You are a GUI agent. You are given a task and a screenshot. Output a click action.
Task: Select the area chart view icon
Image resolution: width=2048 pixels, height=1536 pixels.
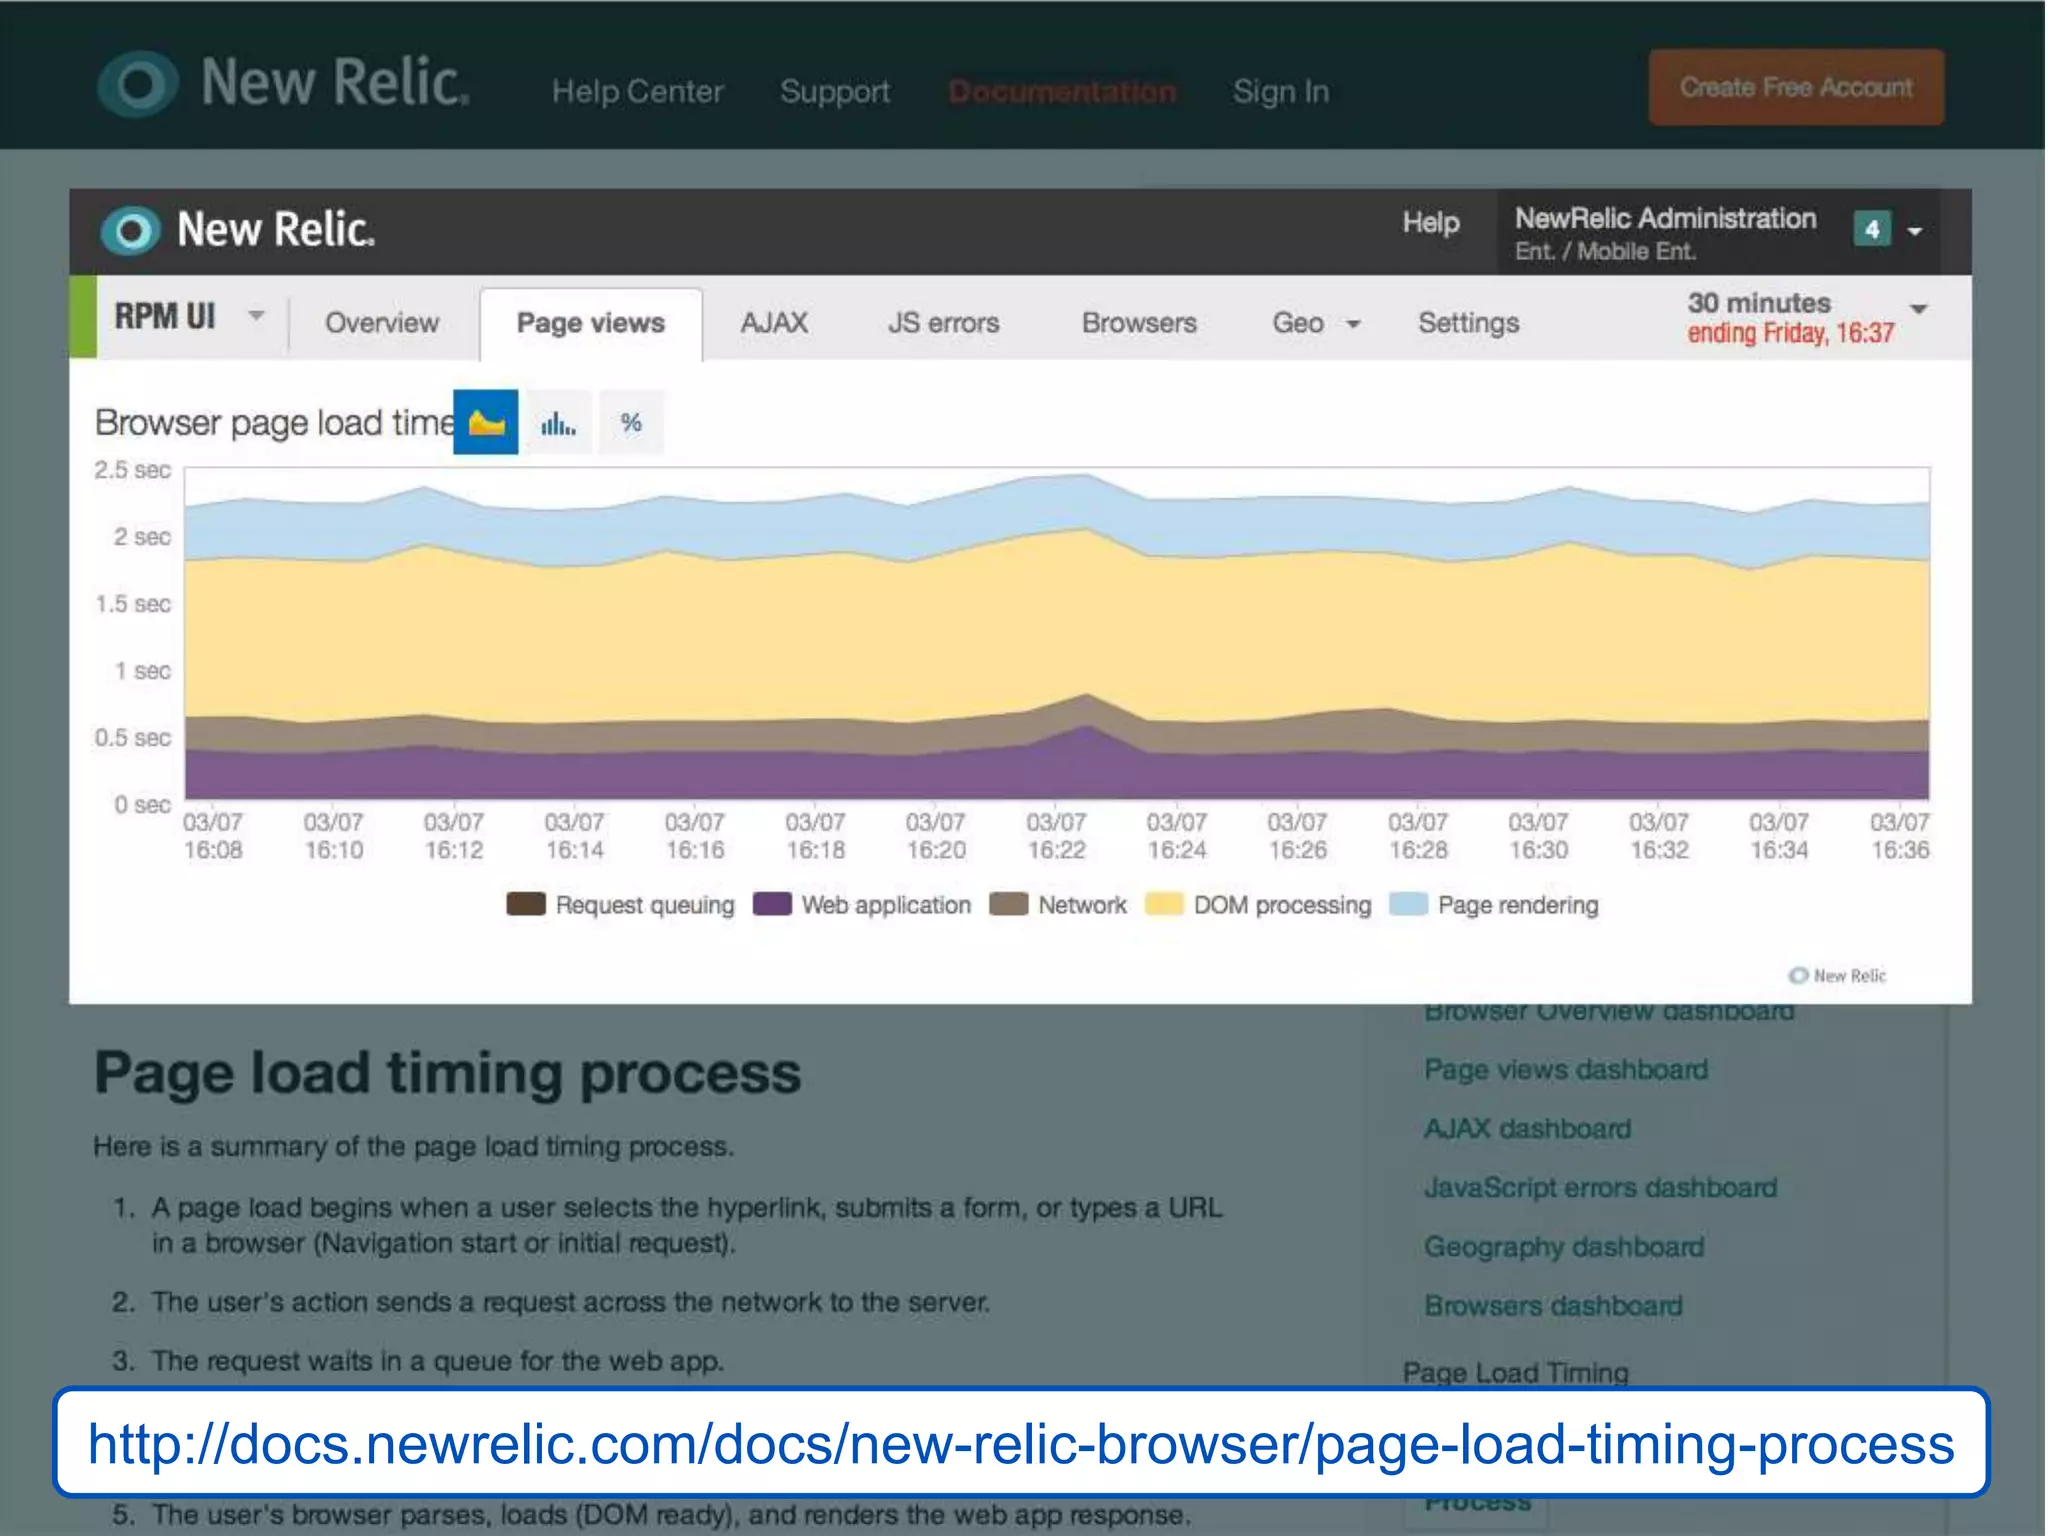coord(486,422)
